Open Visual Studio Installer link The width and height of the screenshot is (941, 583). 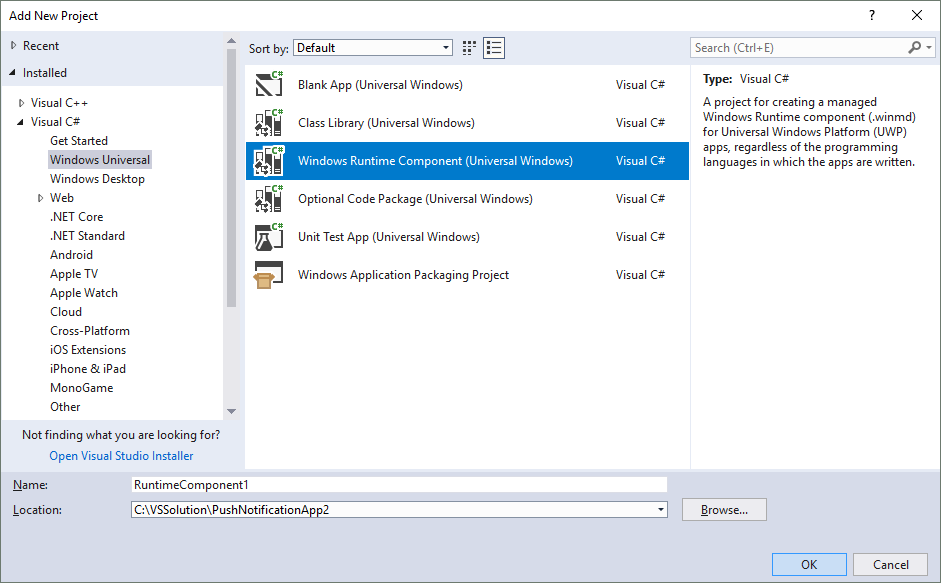click(x=121, y=456)
